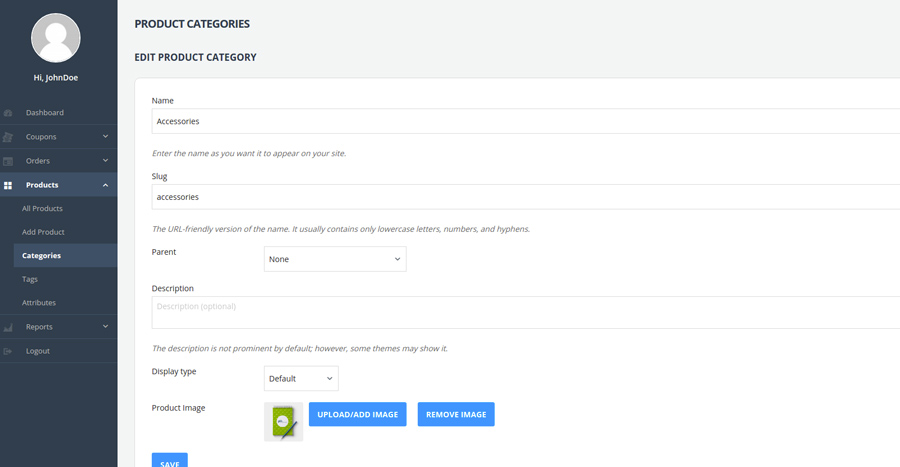Go to Add Product page
900x467 pixels.
(x=43, y=232)
